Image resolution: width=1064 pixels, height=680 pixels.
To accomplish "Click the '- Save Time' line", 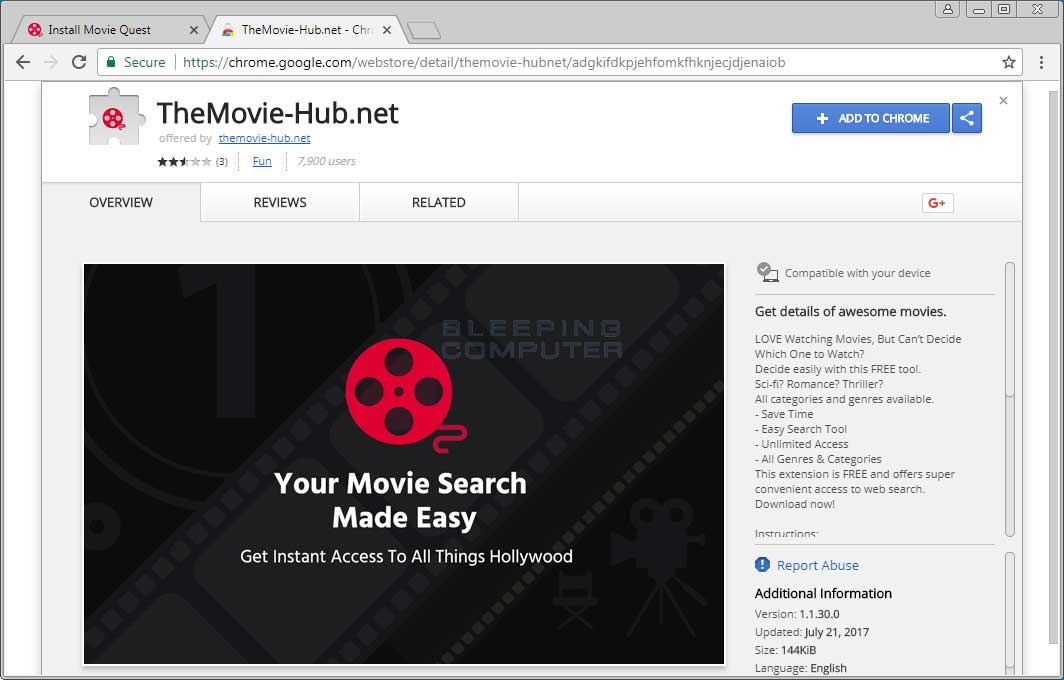I will (784, 414).
